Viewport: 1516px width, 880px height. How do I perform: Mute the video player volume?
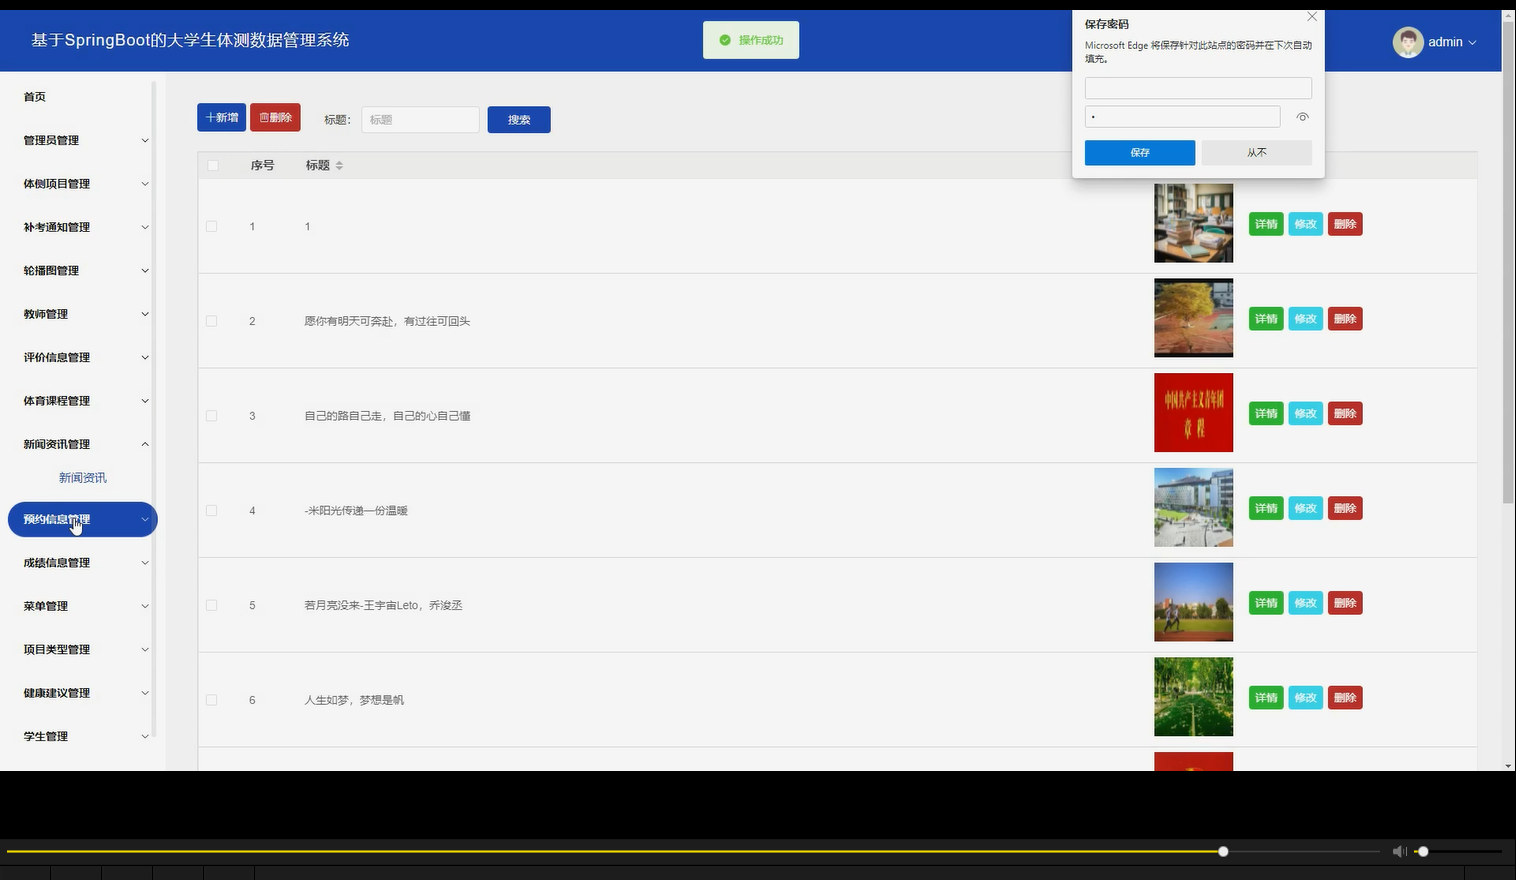click(1399, 851)
